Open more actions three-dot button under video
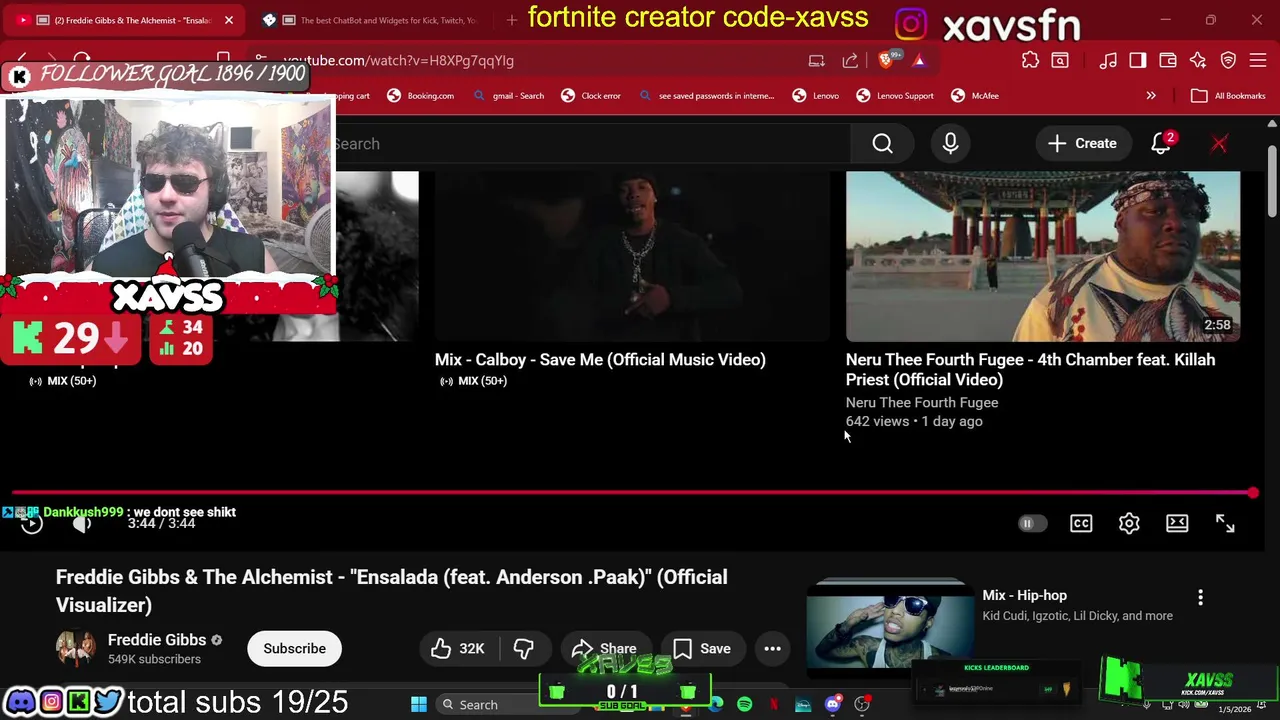Screen dimensions: 1280x720 pos(772,648)
